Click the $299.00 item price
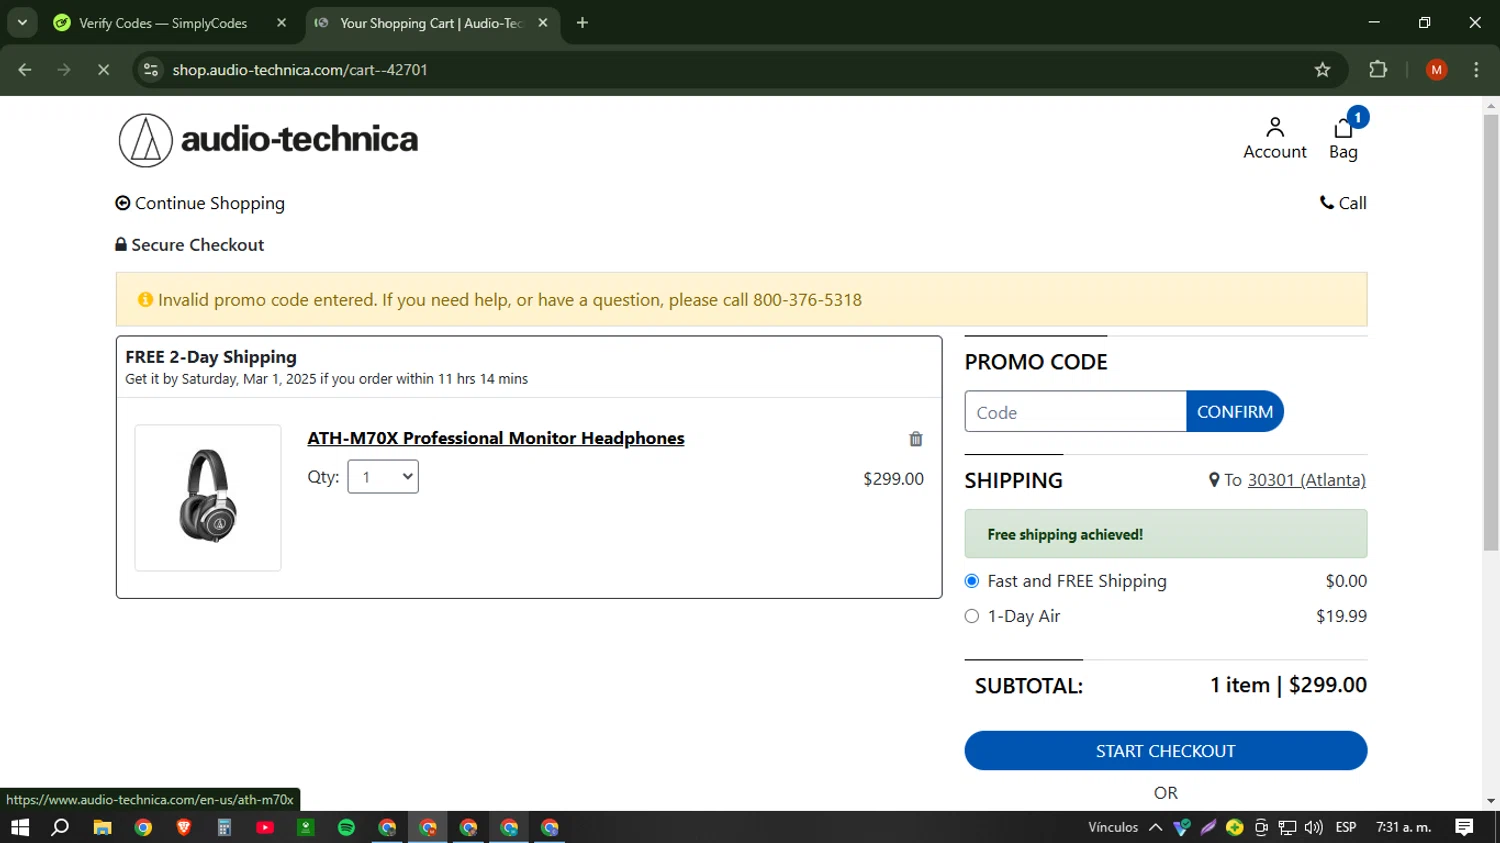This screenshot has width=1500, height=843. pyautogui.click(x=893, y=479)
